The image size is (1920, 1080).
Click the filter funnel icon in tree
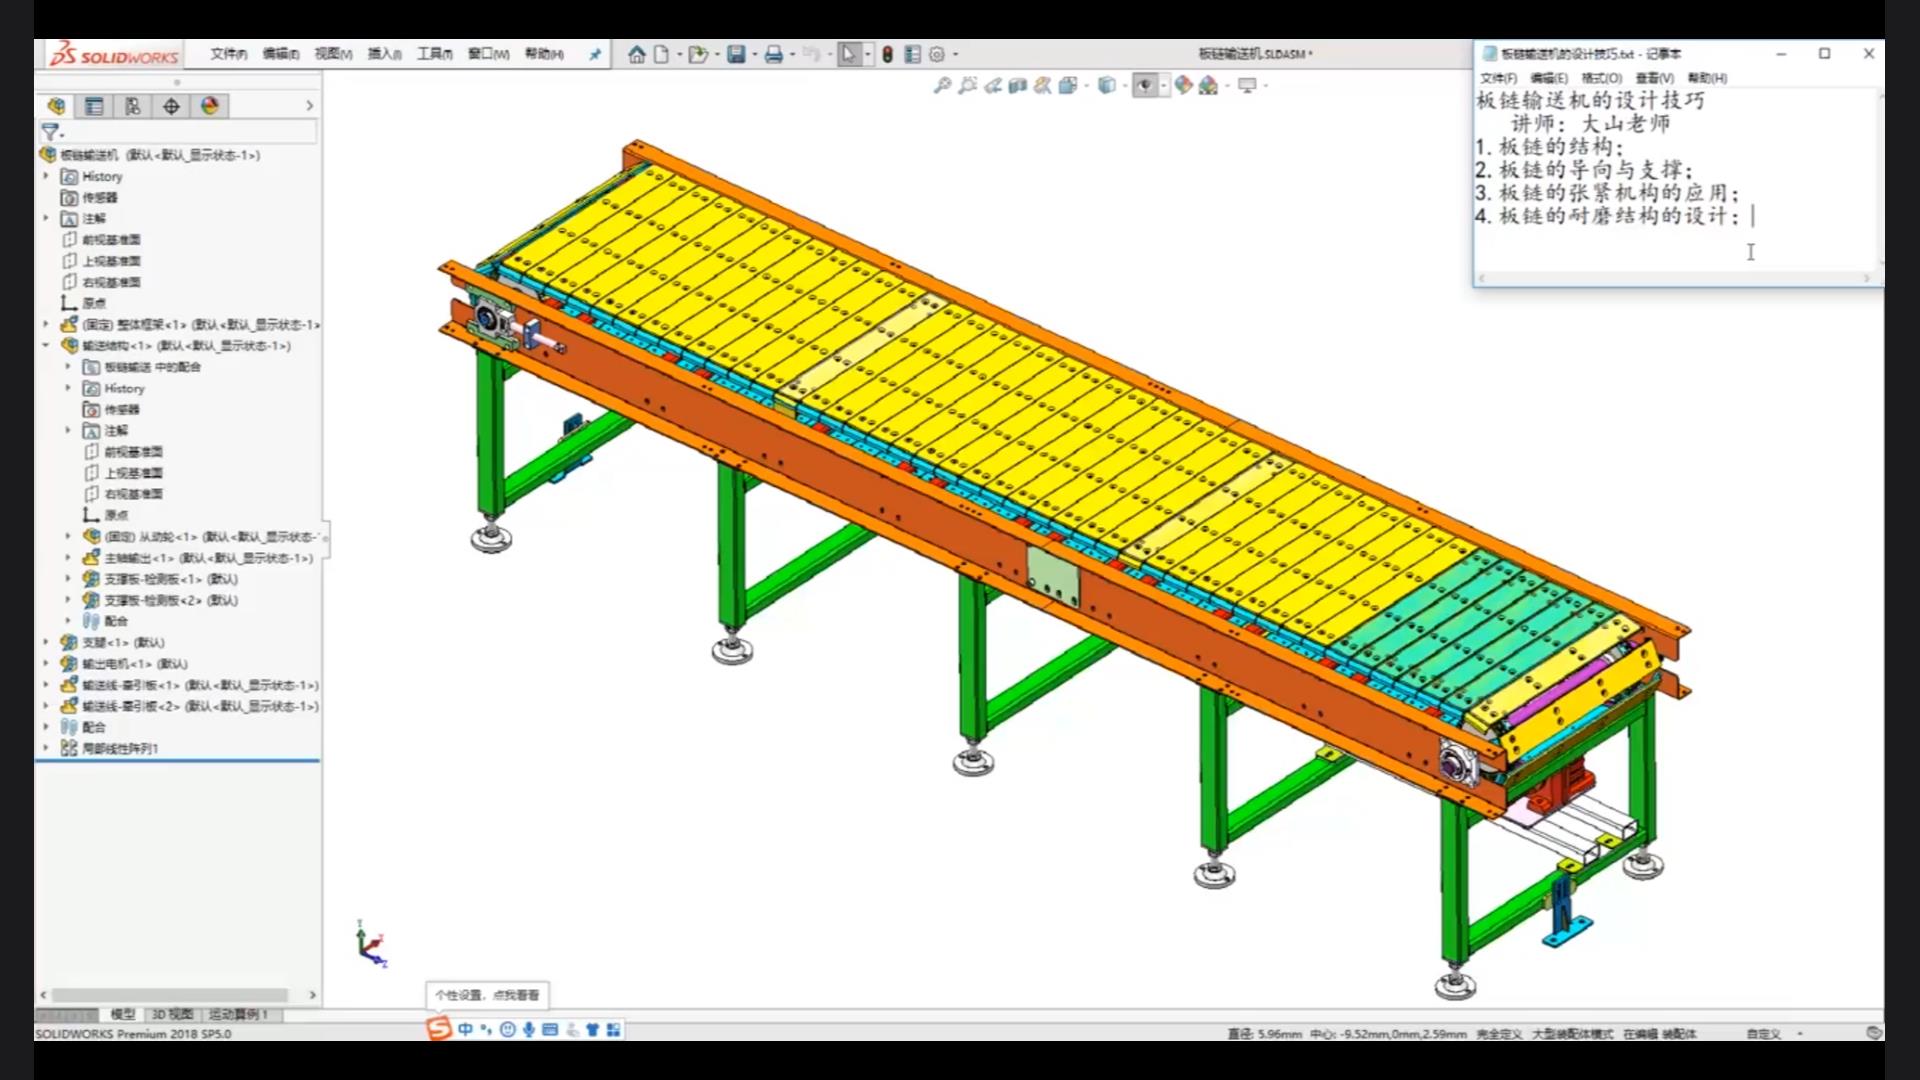(x=50, y=131)
